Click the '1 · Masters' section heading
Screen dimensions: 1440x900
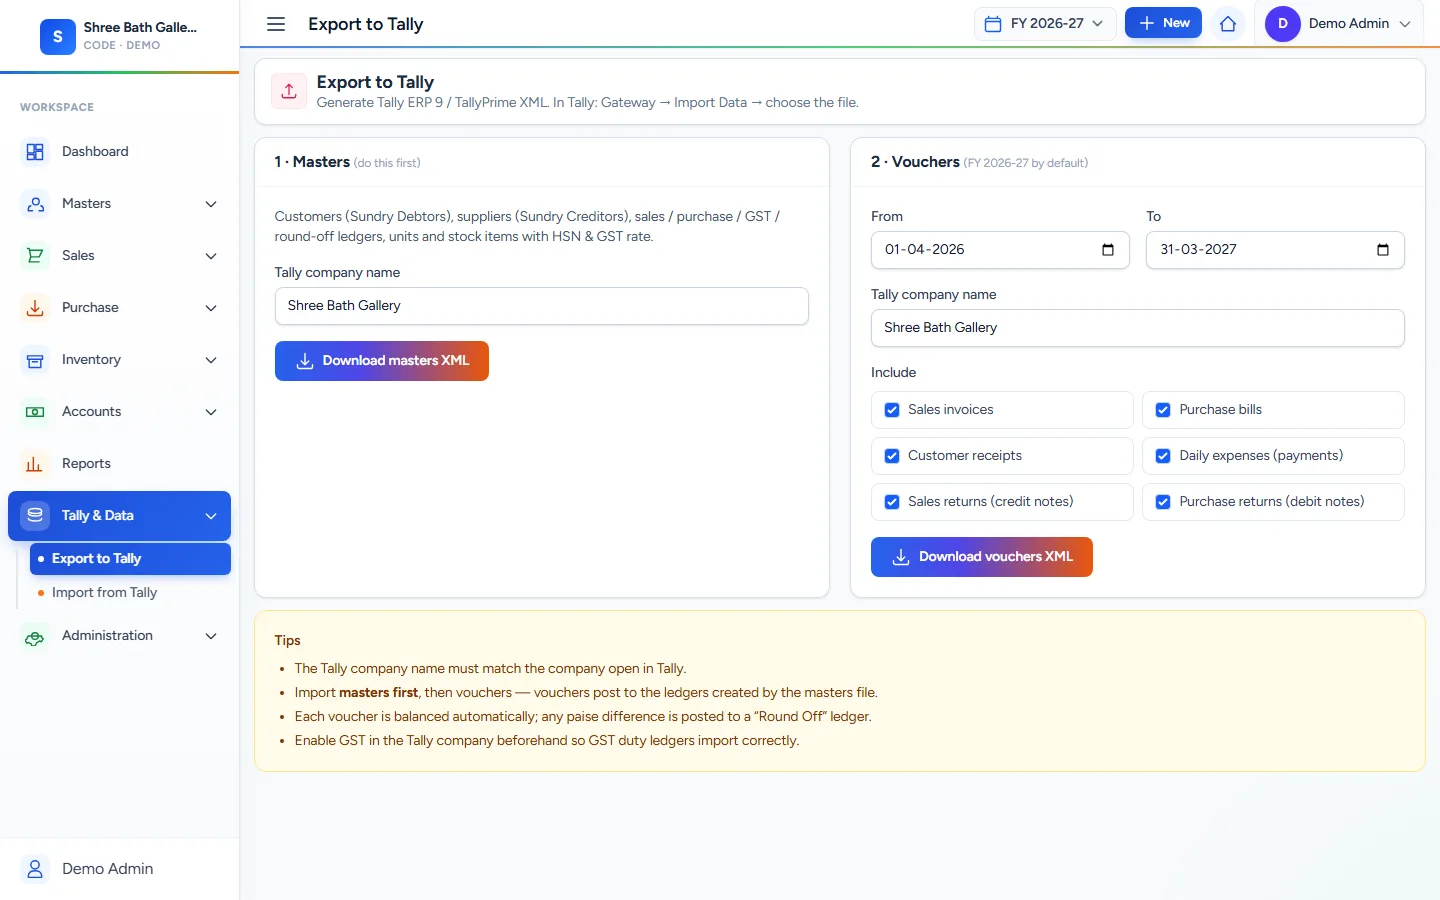pos(312,162)
